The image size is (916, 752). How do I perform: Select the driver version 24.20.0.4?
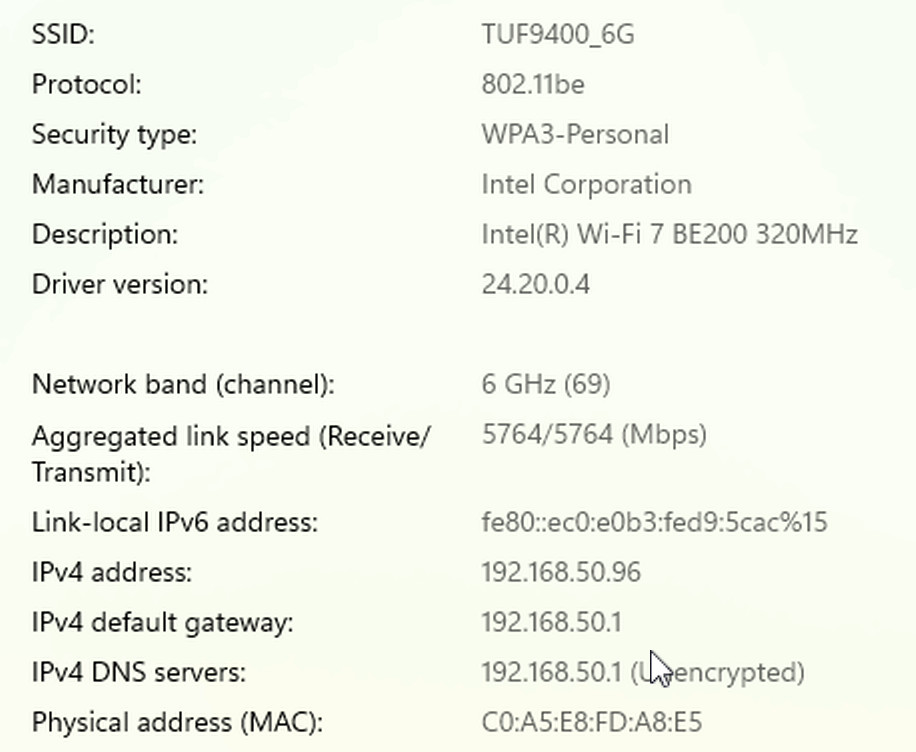pyautogui.click(x=535, y=285)
